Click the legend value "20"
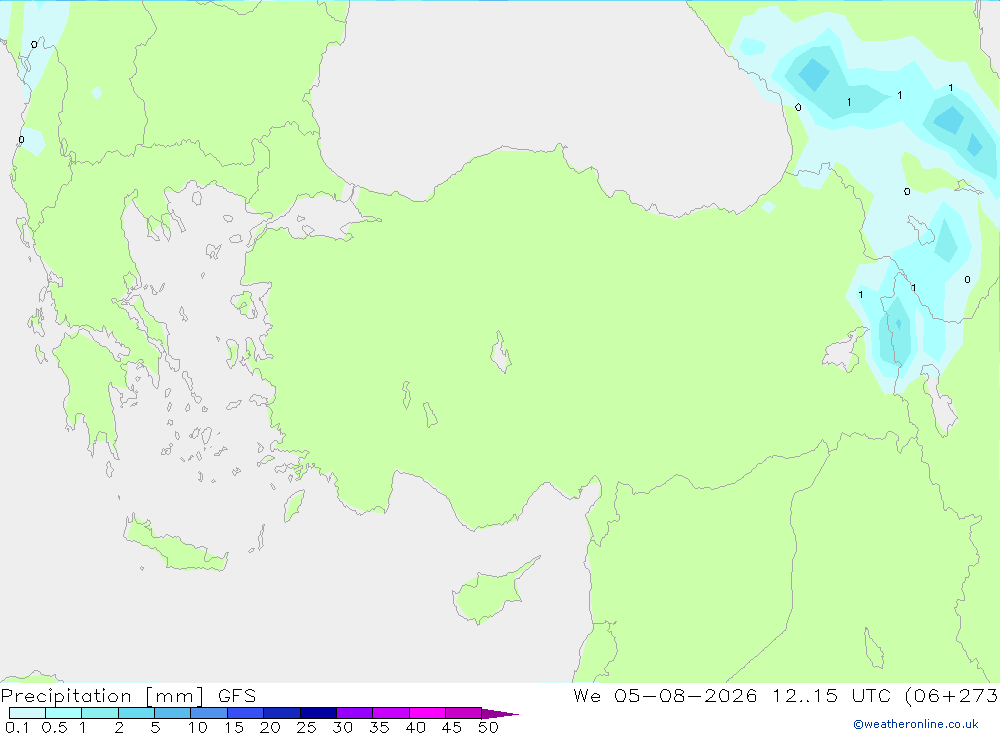The width and height of the screenshot is (1000, 733). tap(270, 727)
